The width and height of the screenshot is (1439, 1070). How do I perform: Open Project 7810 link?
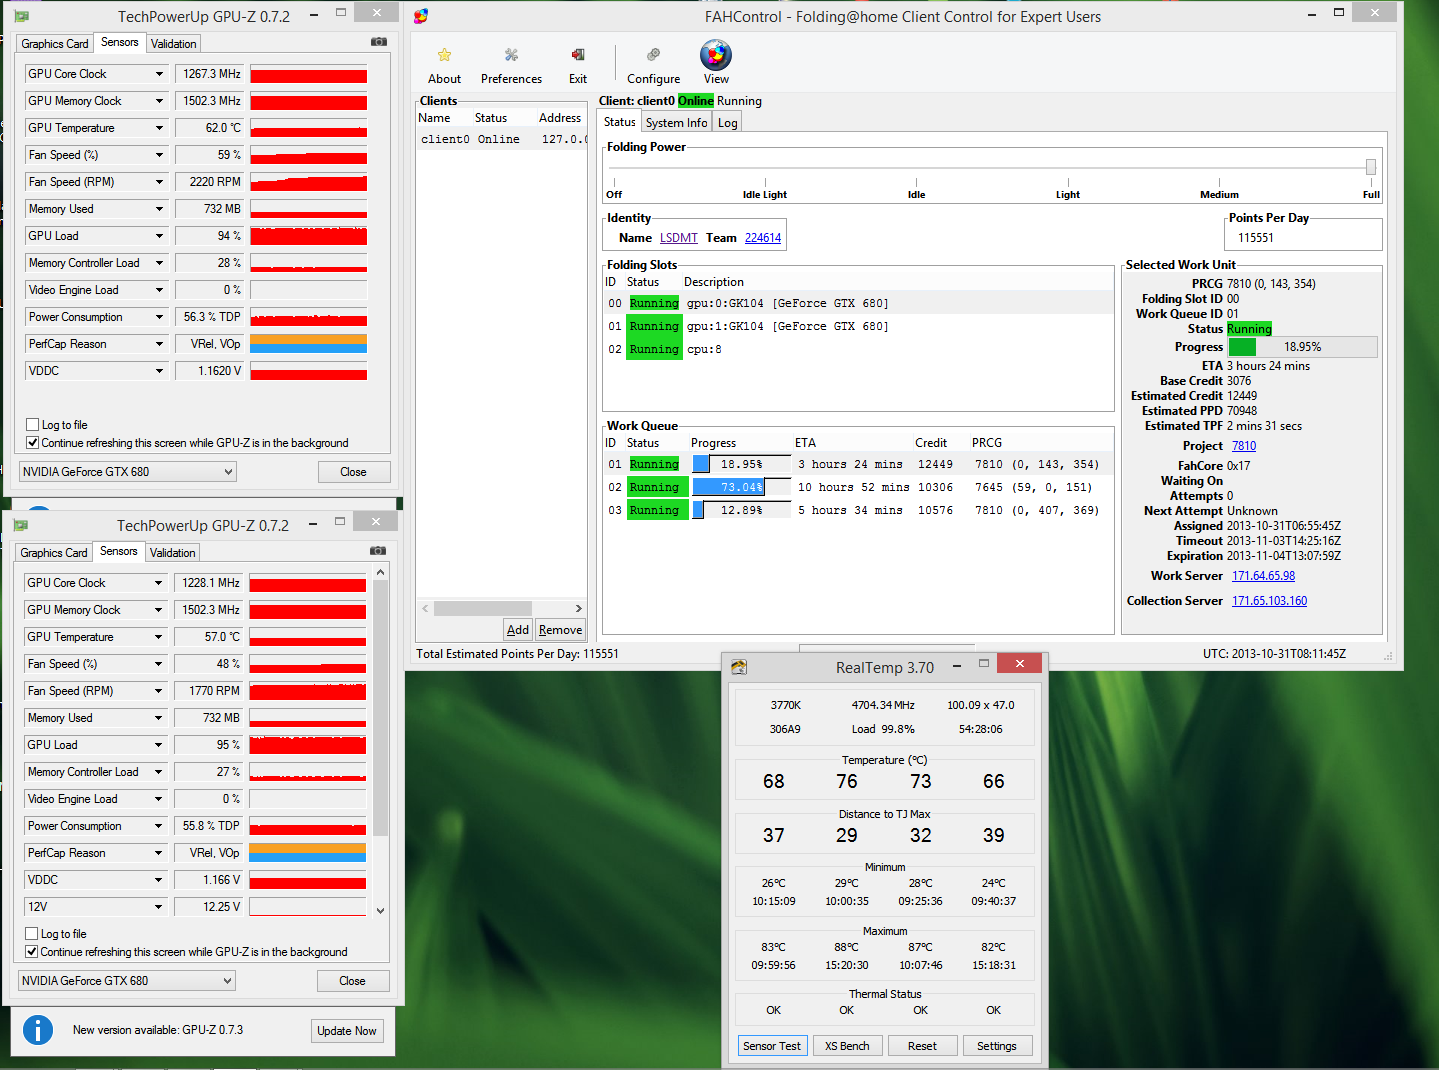point(1244,446)
